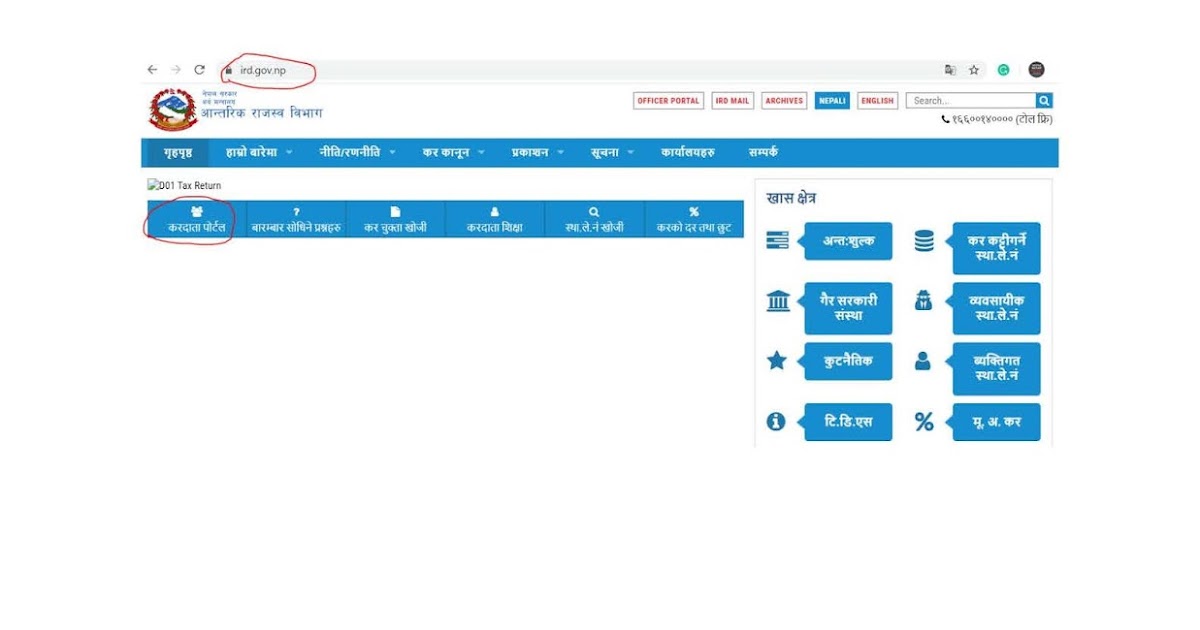
Task: Click the info icon beside टि.डि.एस
Action: coord(776,422)
